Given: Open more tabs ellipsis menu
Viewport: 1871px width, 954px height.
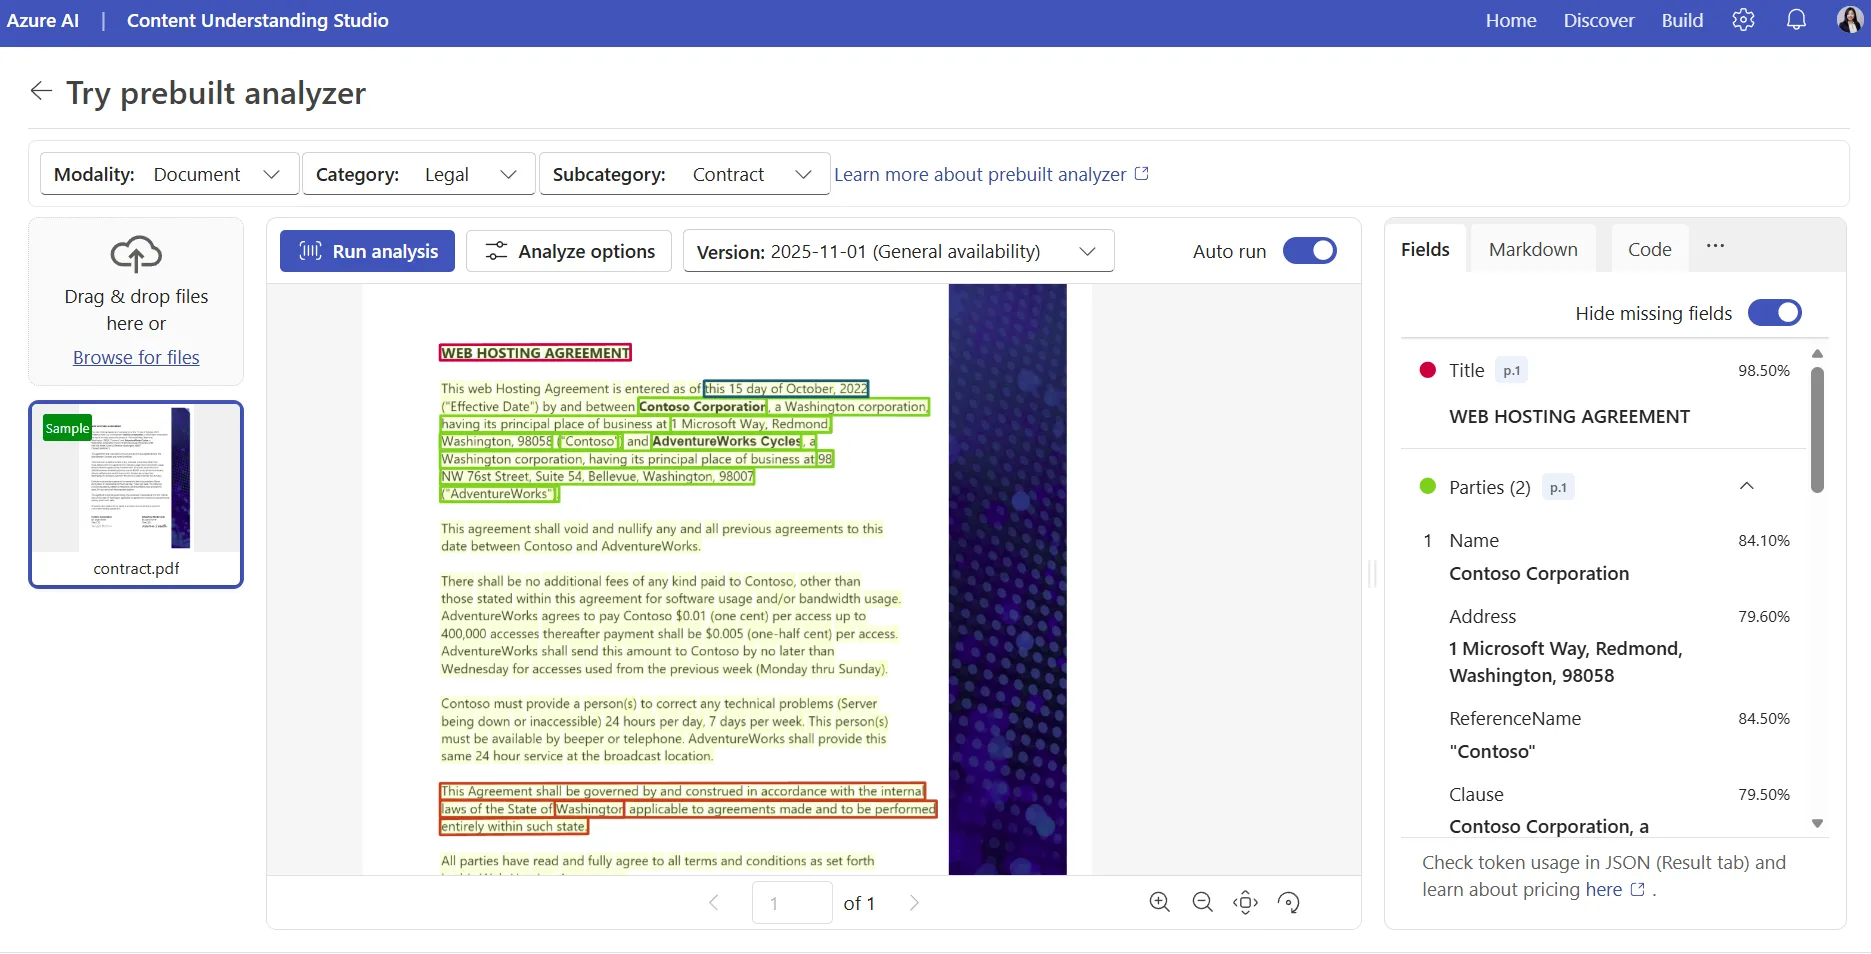Looking at the screenshot, I should (1715, 246).
